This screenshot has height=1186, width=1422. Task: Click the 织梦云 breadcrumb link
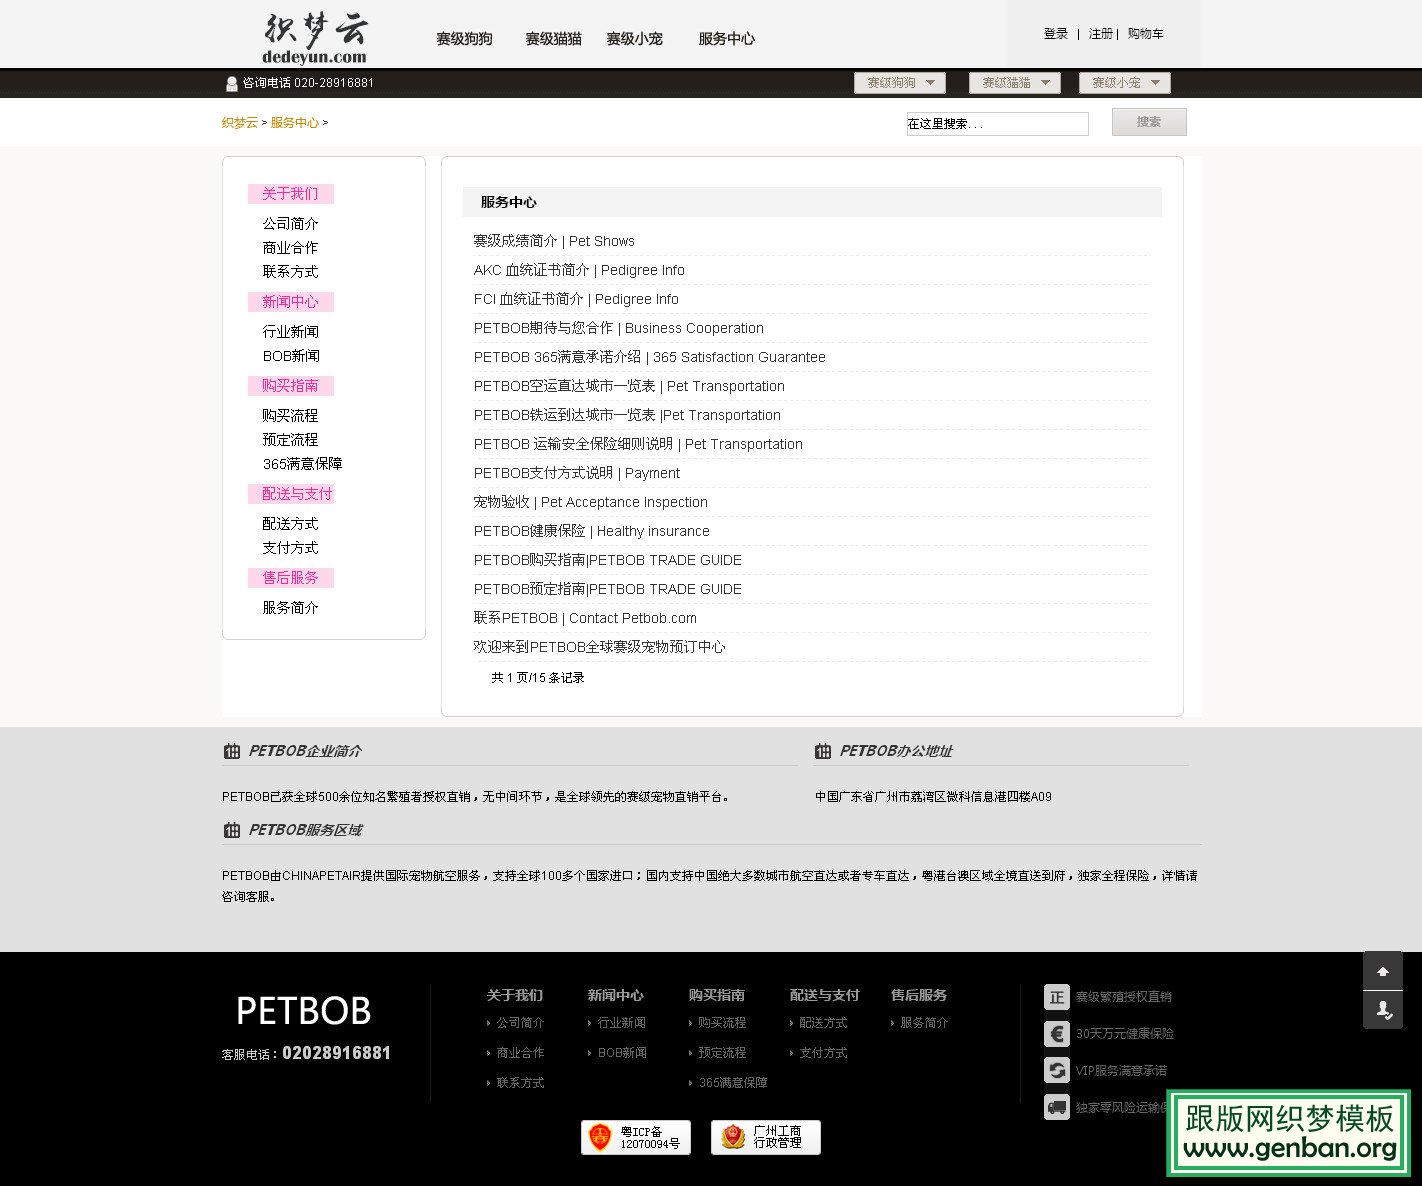(x=240, y=123)
